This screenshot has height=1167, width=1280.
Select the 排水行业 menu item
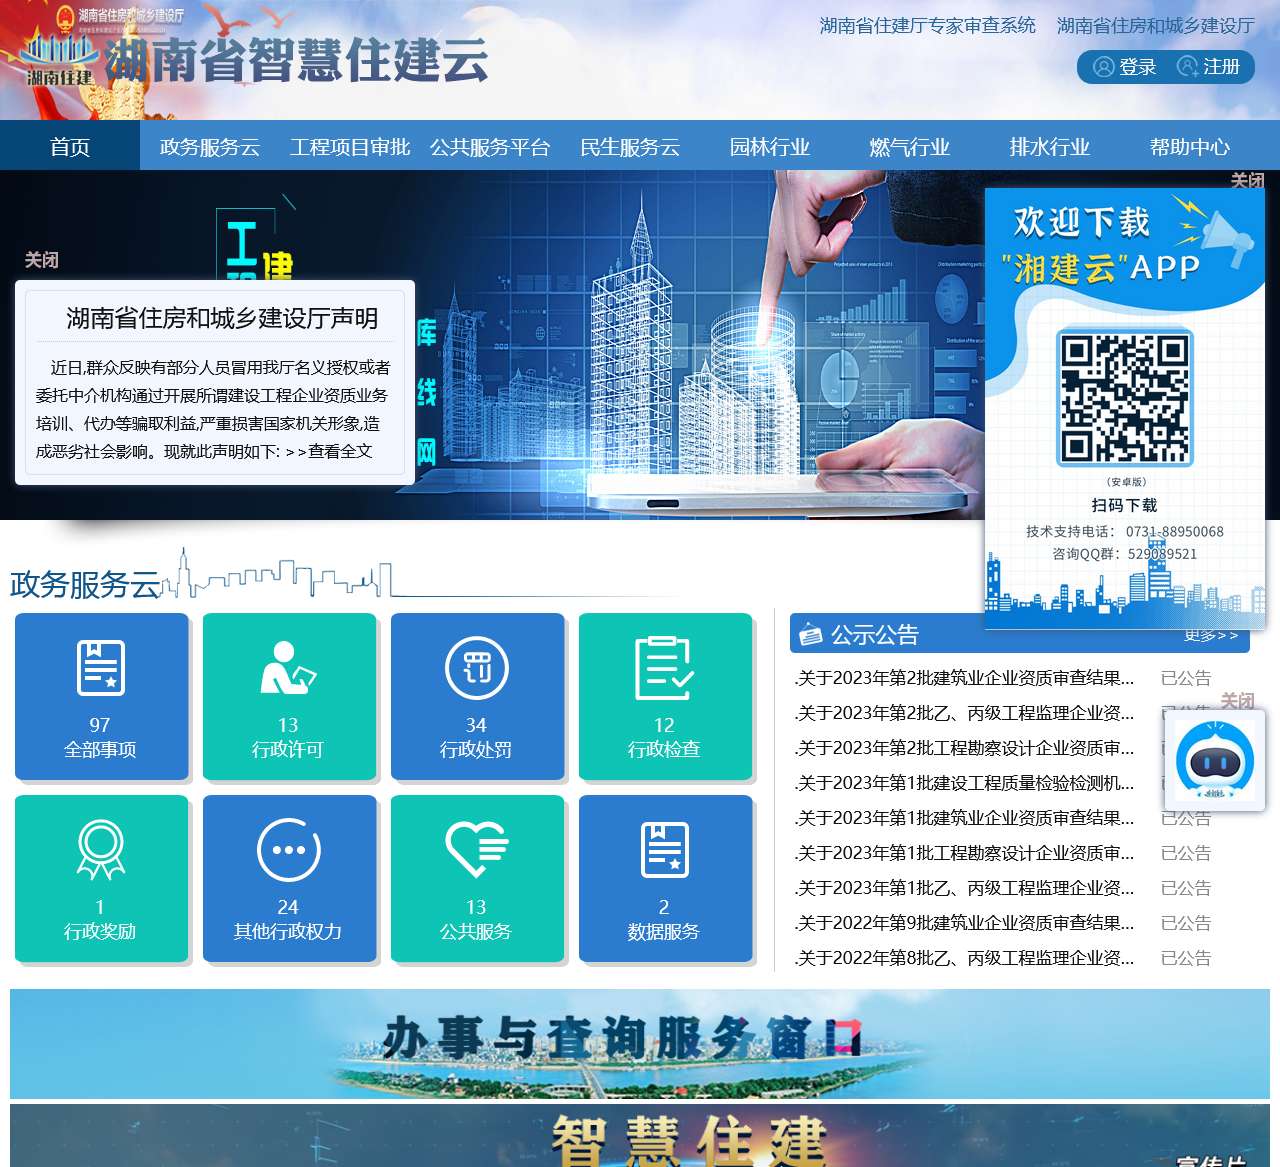point(1050,147)
